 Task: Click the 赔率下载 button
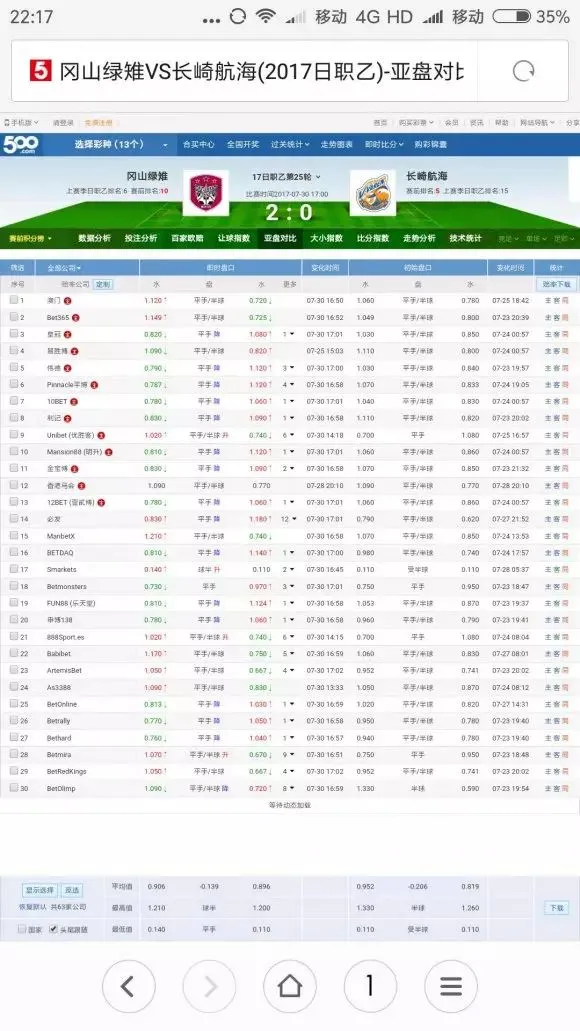click(557, 284)
